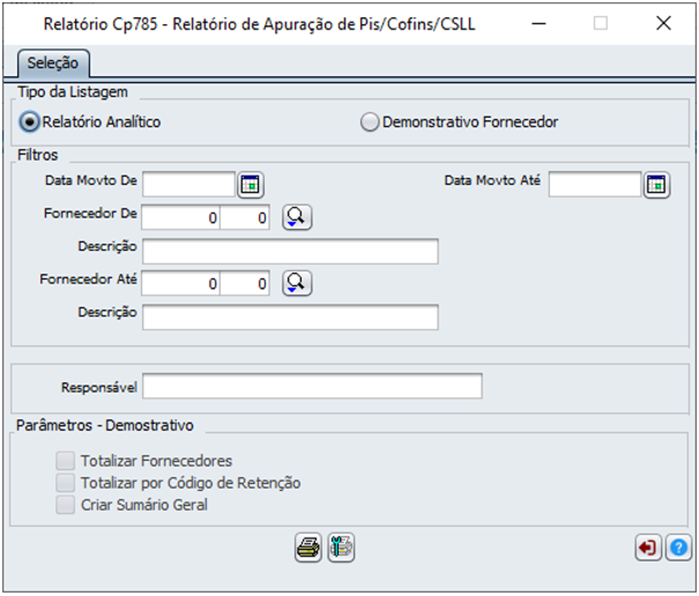Screen dimensions: 699x596
Task: Search supplier for Fornecedor De
Action: click(297, 217)
